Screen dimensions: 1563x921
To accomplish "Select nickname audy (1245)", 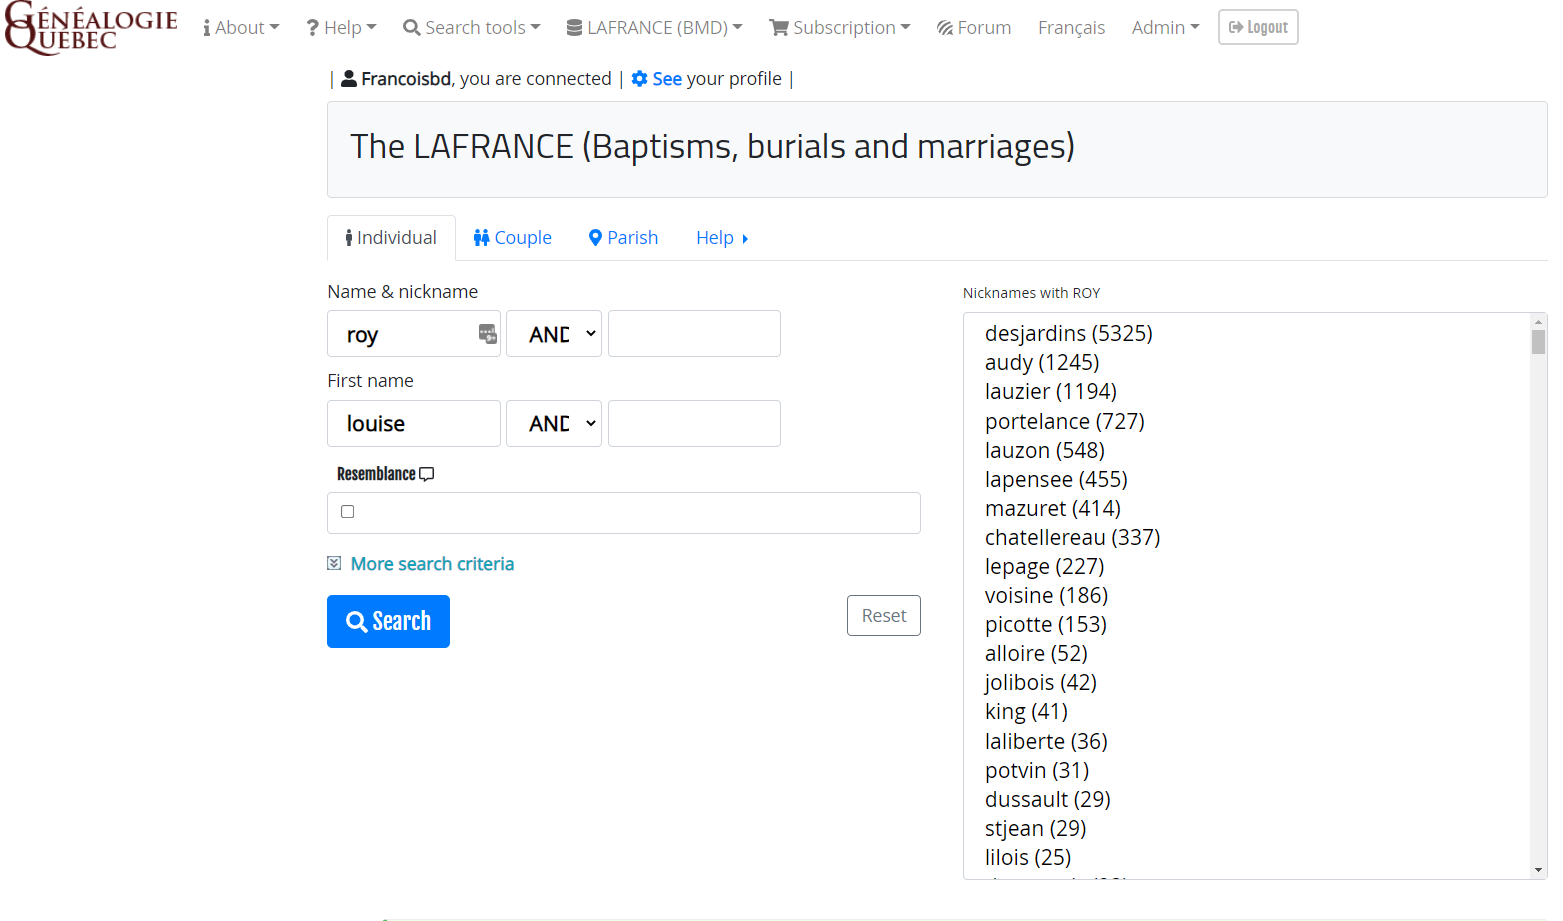I will 1042,362.
